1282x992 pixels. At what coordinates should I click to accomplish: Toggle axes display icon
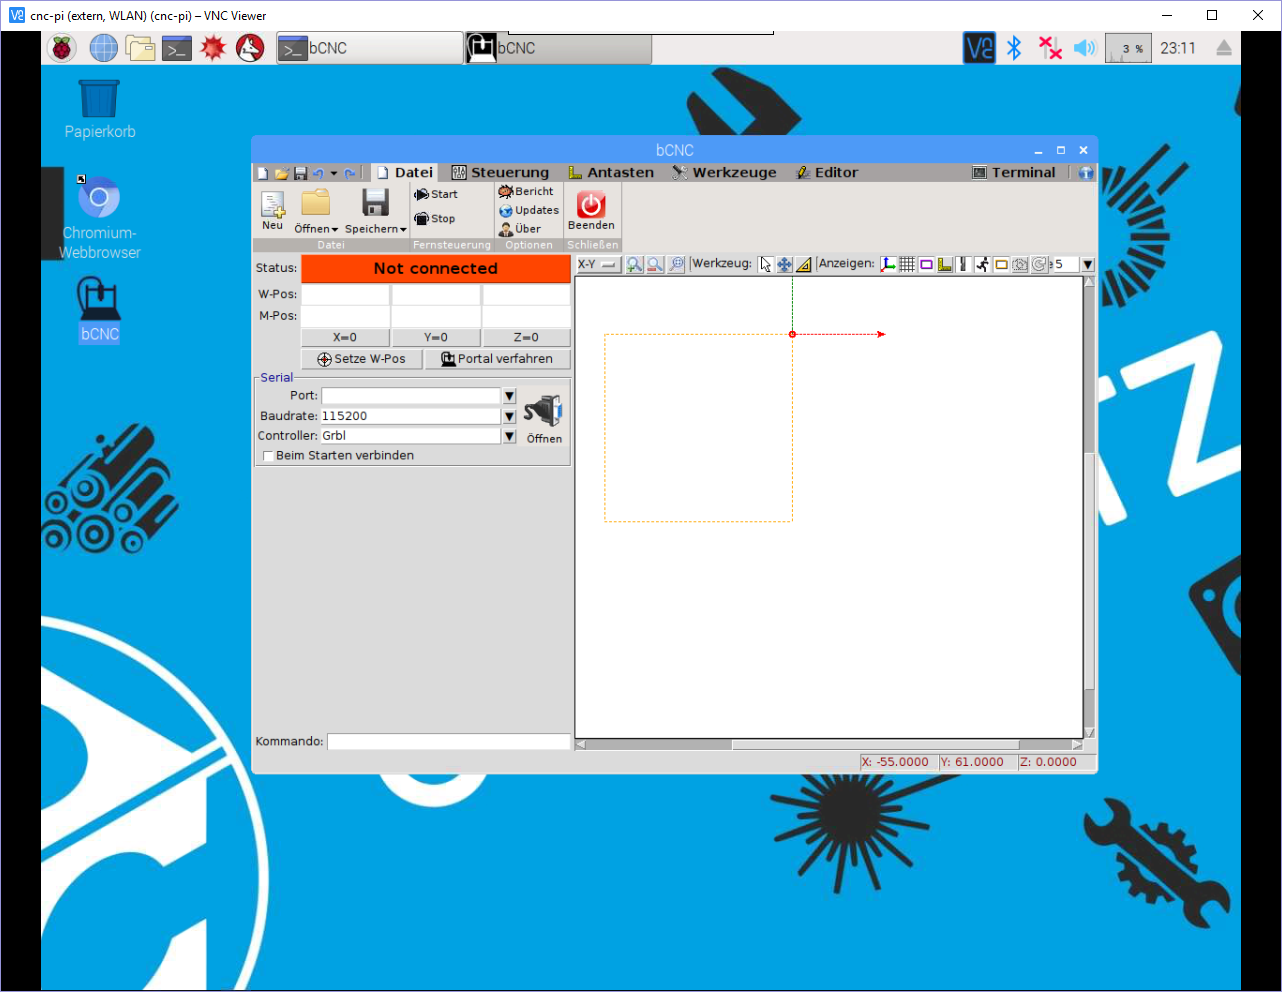click(888, 264)
